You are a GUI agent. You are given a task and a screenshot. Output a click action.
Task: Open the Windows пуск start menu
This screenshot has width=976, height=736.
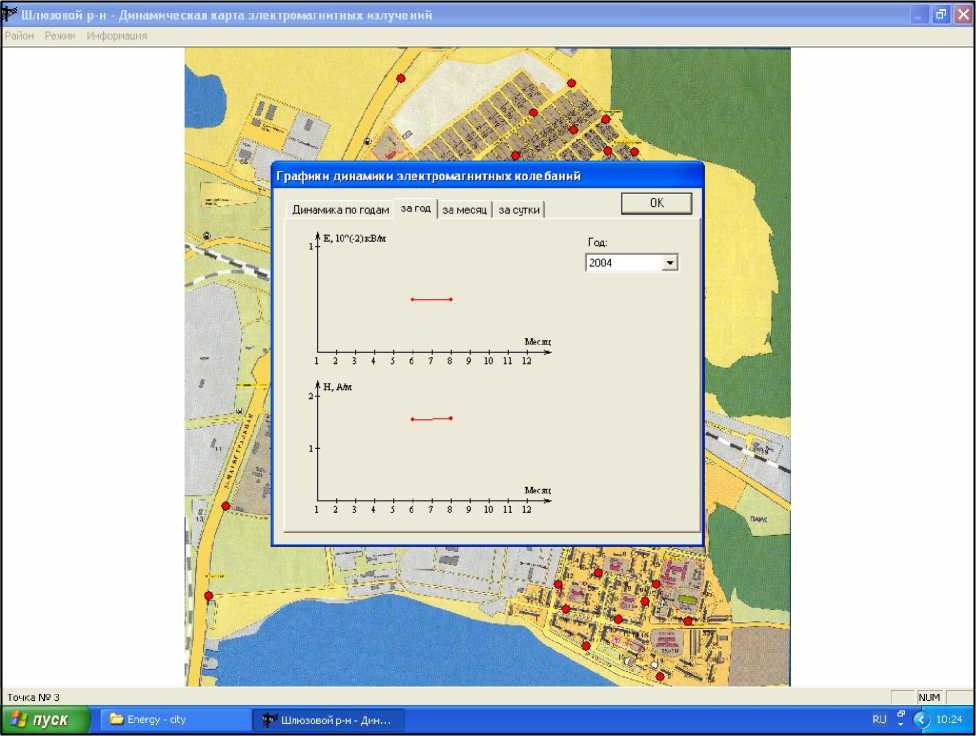click(47, 719)
